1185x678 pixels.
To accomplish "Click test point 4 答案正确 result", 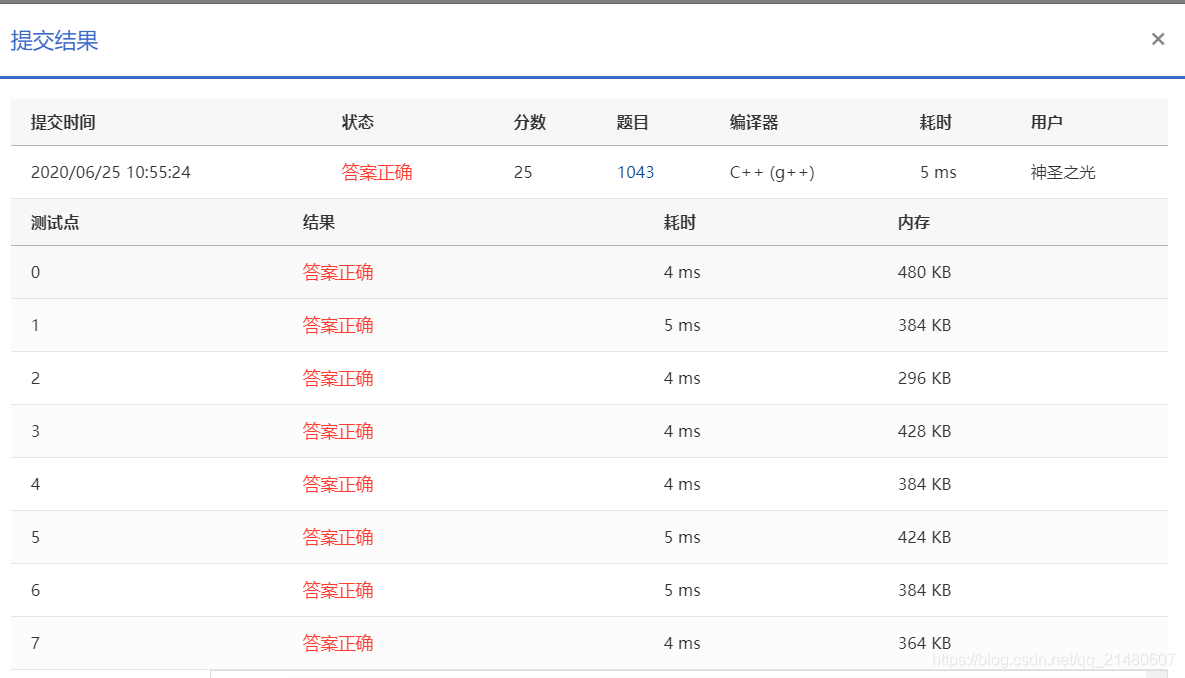I will (x=338, y=484).
